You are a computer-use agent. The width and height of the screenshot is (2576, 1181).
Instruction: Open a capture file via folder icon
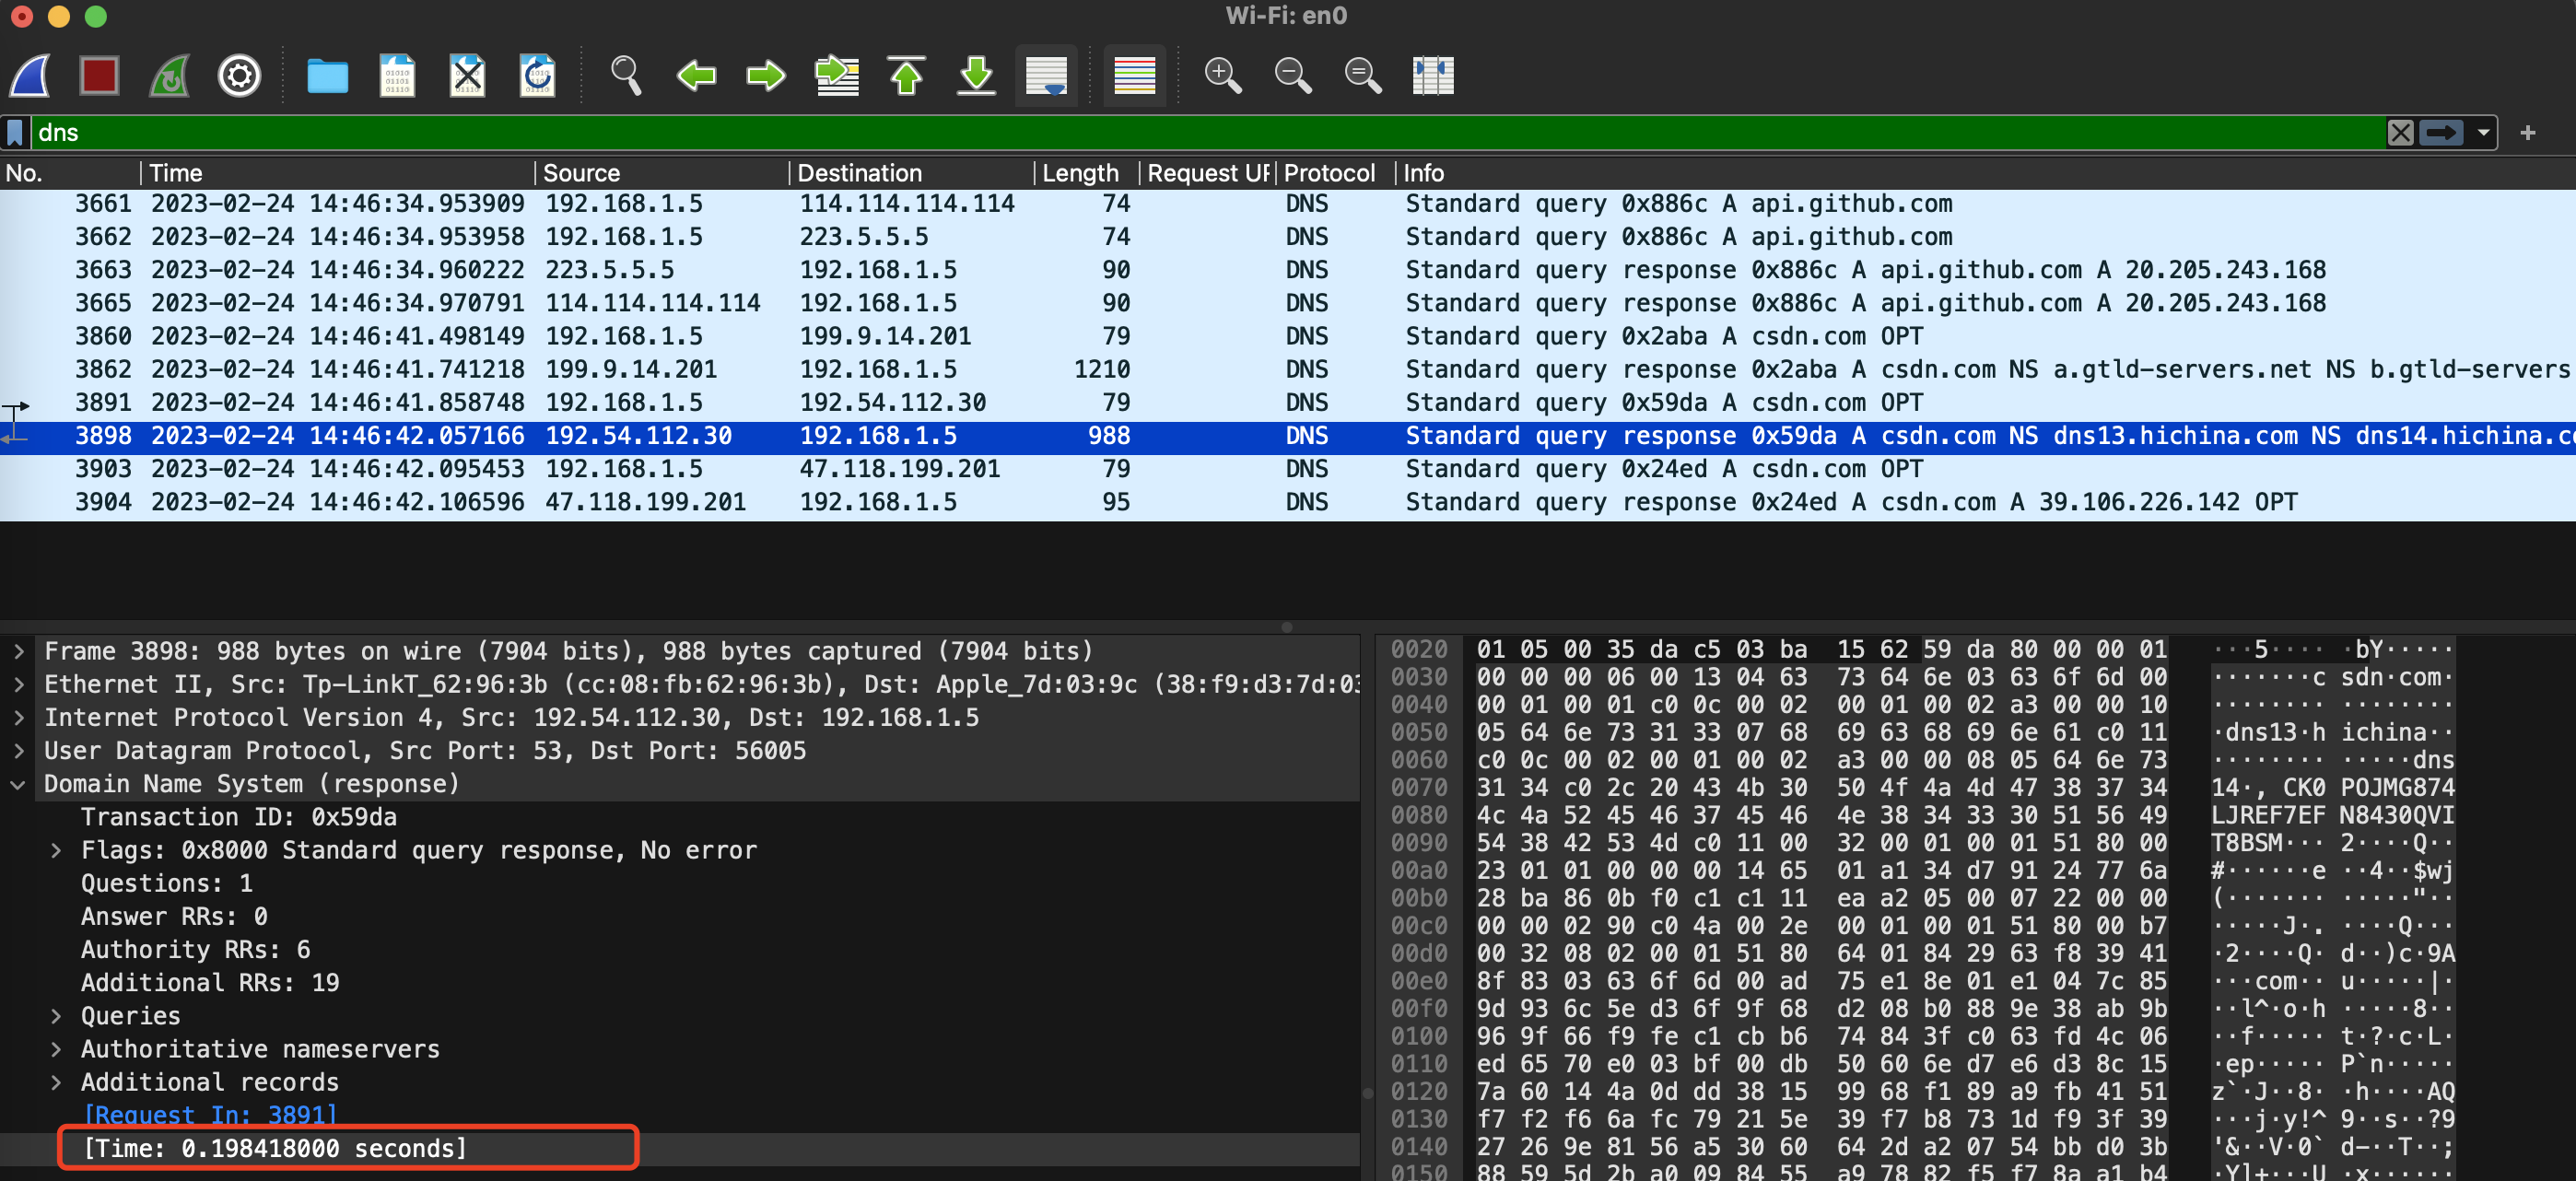[x=327, y=75]
